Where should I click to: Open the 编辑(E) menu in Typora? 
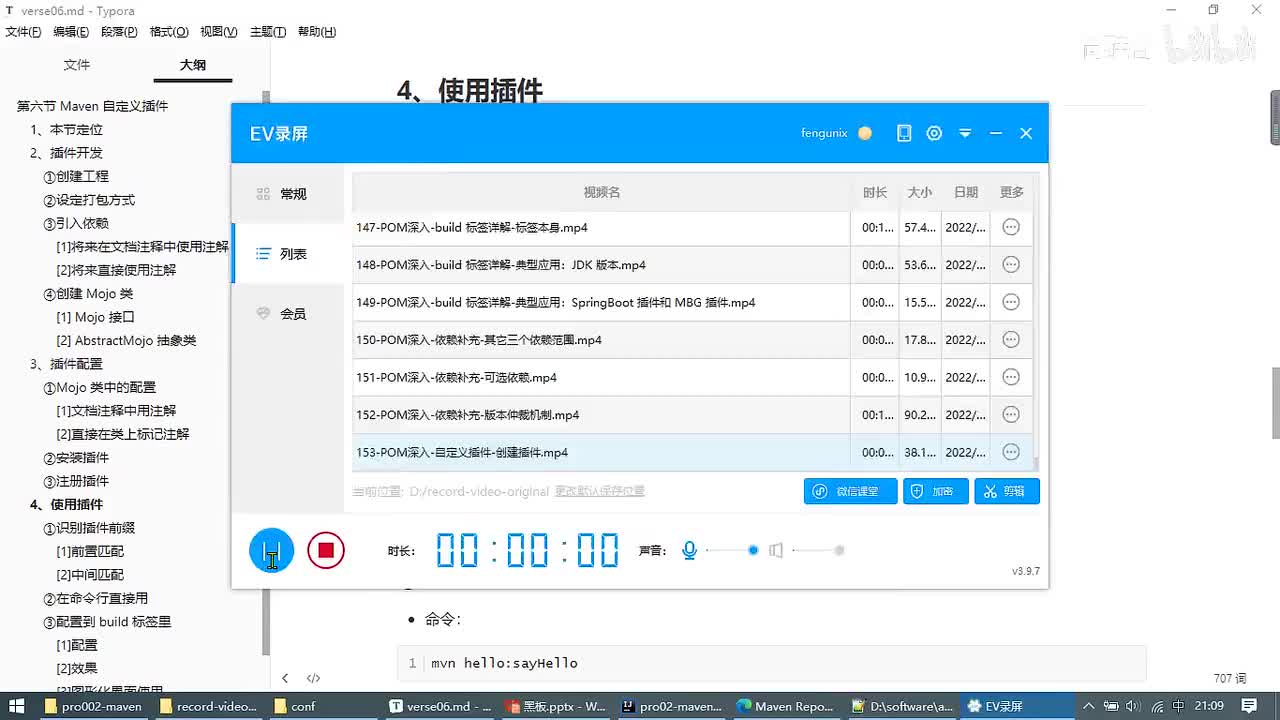(71, 32)
